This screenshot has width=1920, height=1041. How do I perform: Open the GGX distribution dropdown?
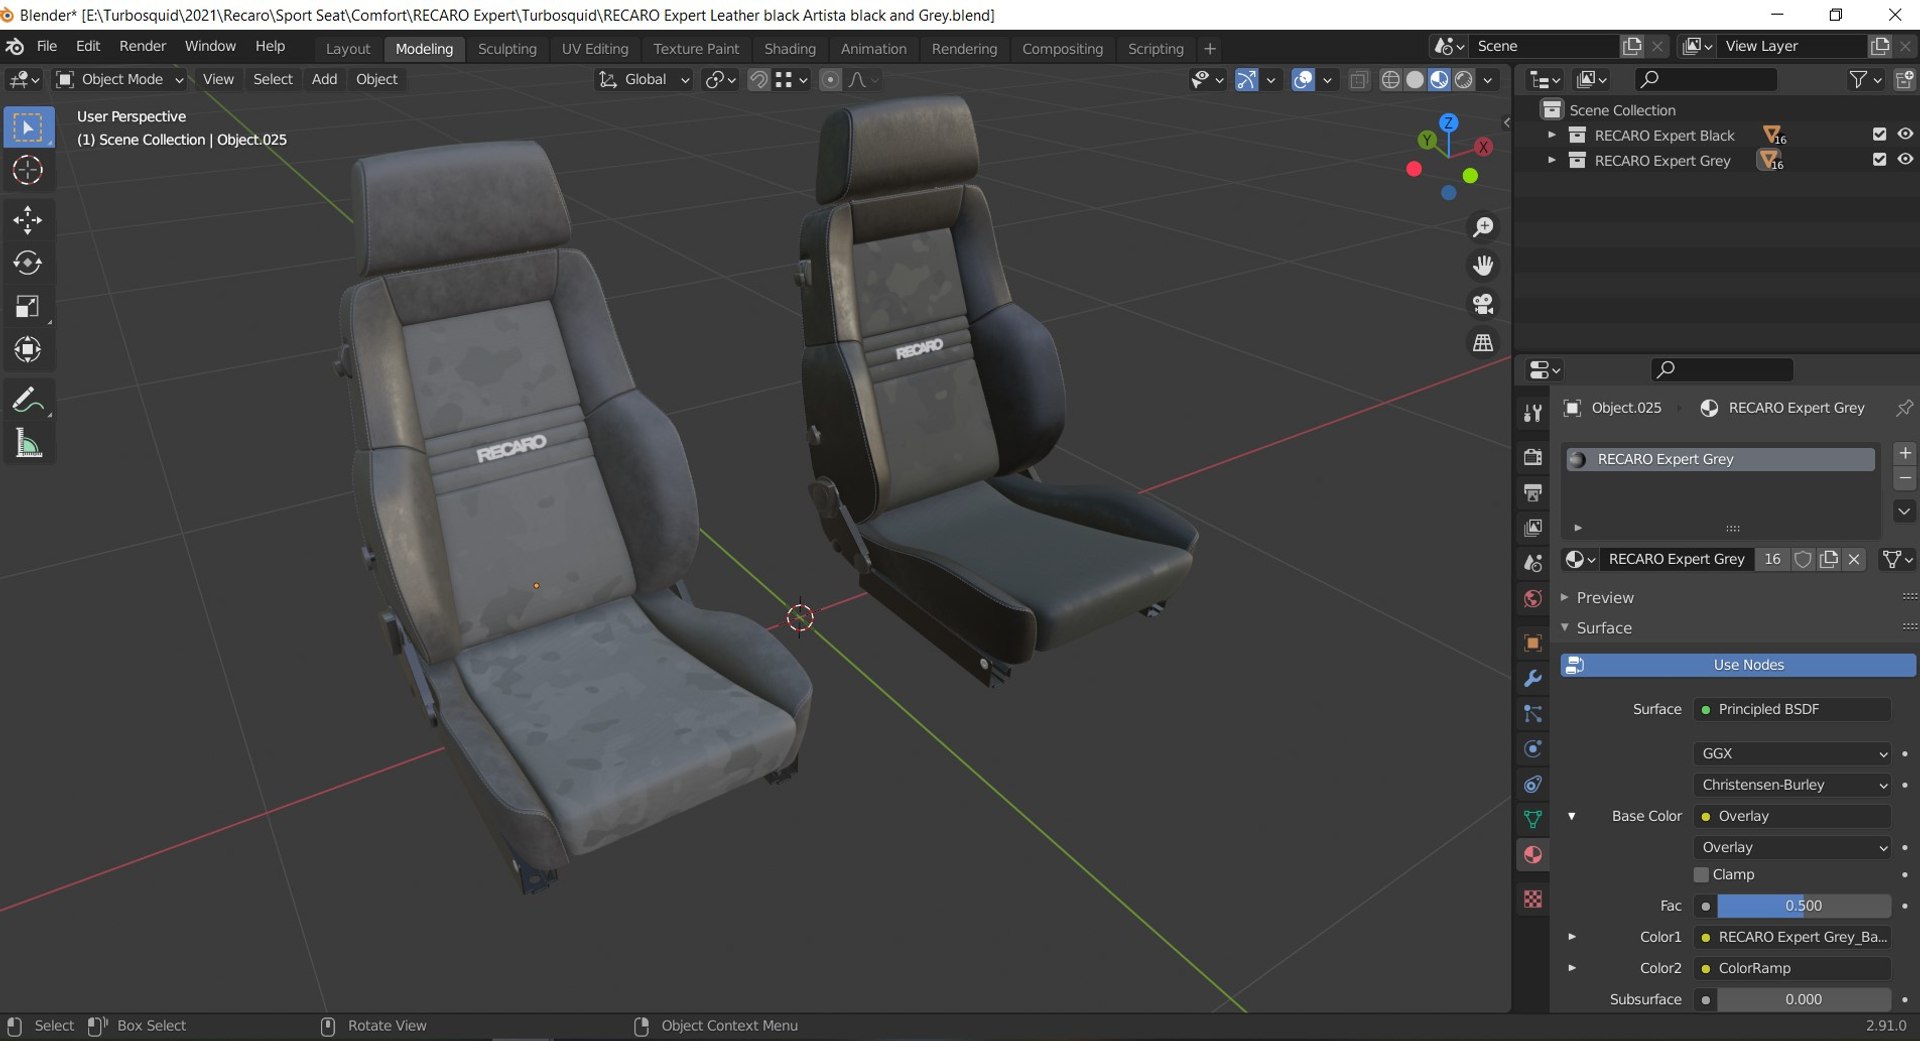[1793, 753]
